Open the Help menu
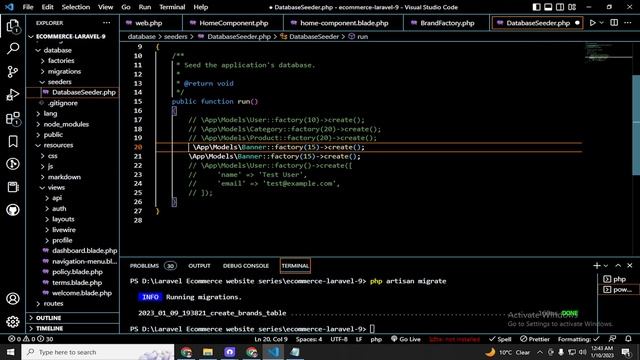 [x=200, y=7]
